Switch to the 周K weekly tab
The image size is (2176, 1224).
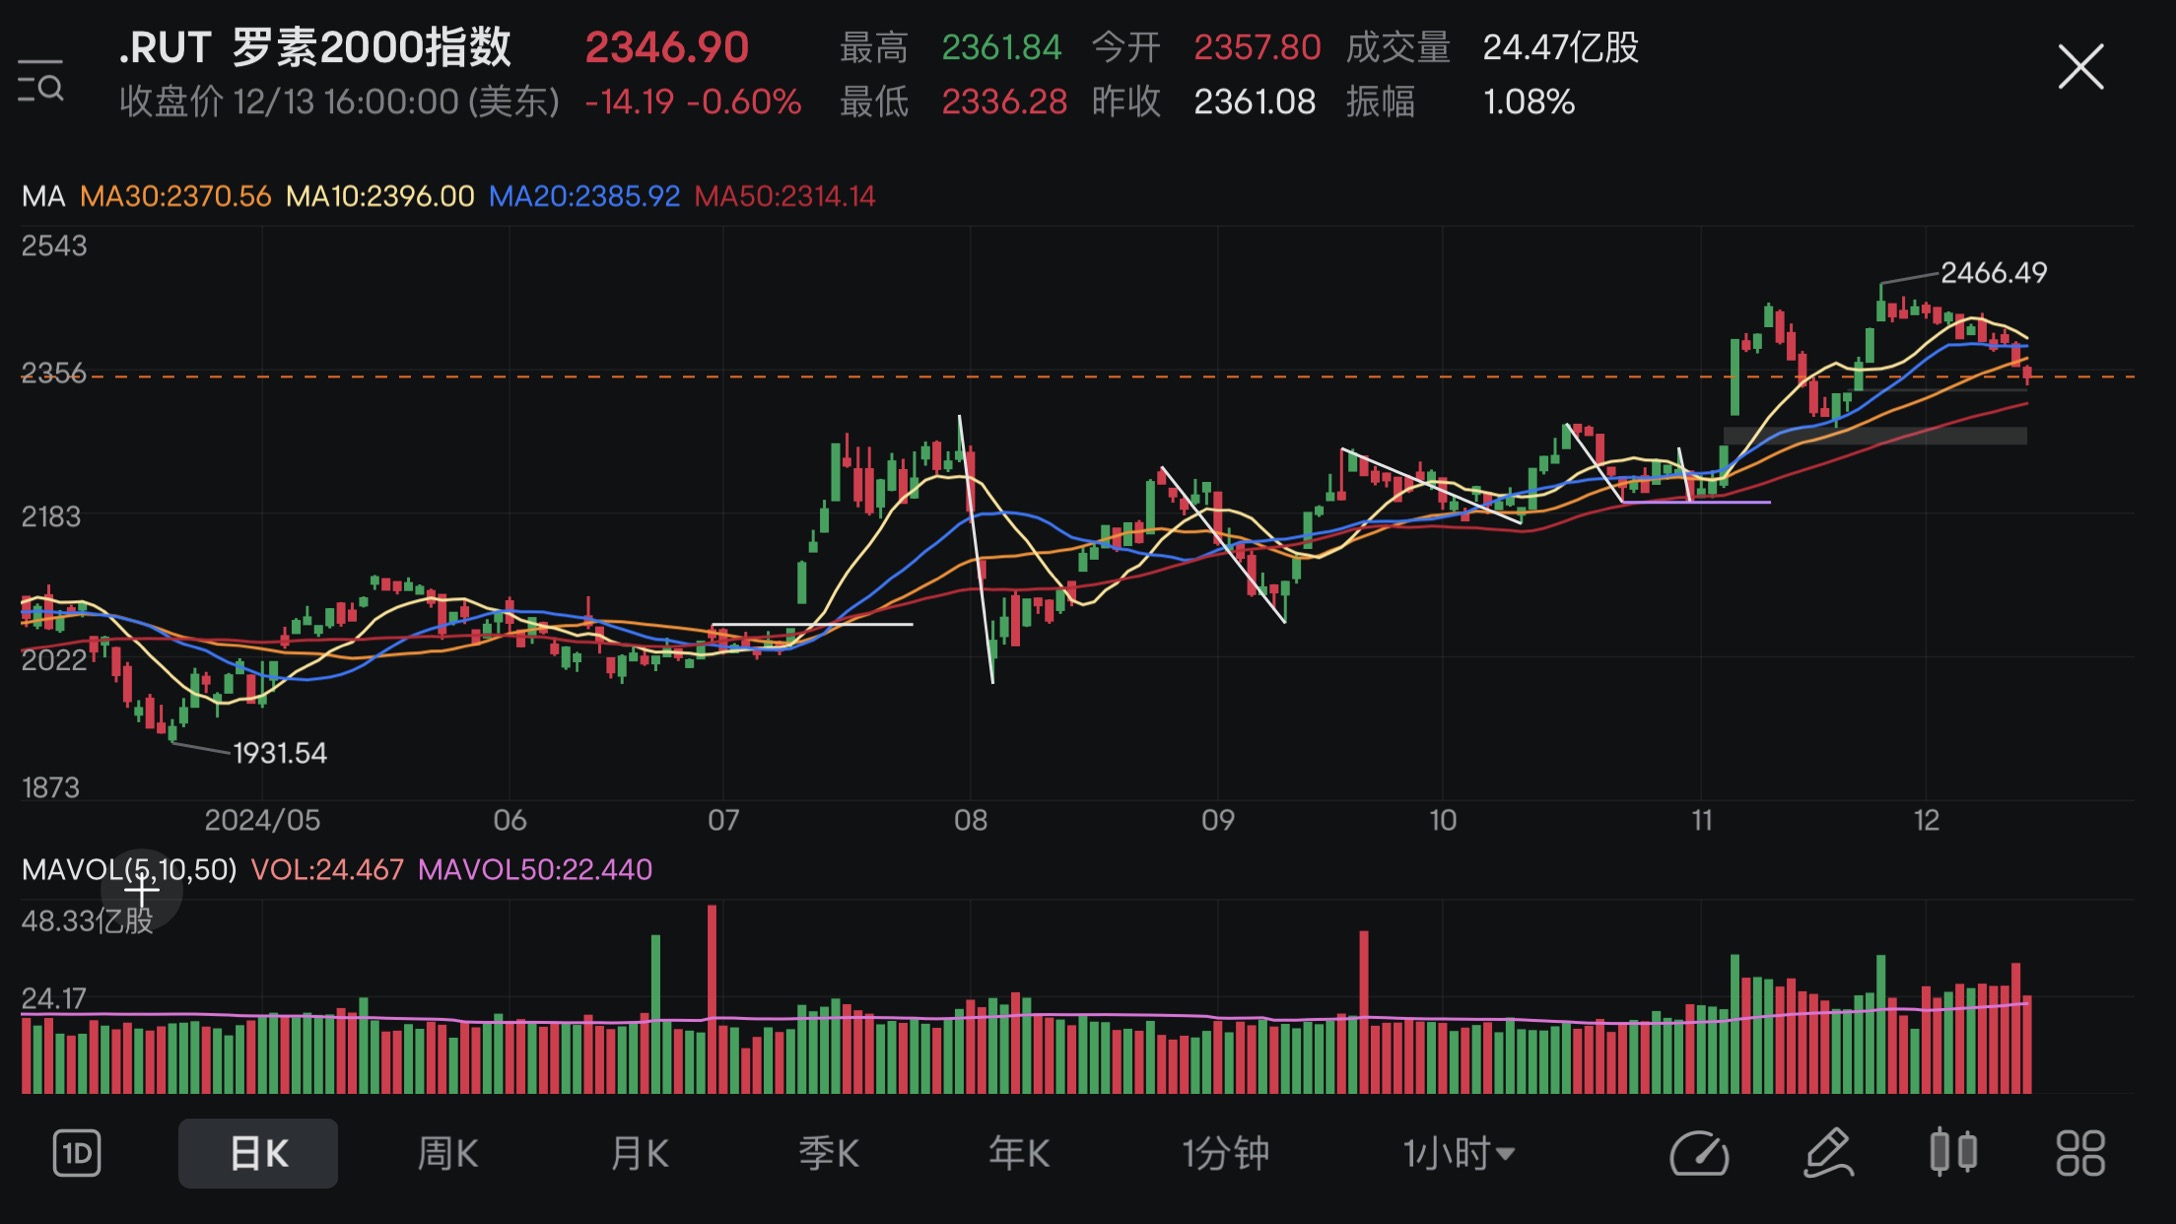[x=447, y=1154]
